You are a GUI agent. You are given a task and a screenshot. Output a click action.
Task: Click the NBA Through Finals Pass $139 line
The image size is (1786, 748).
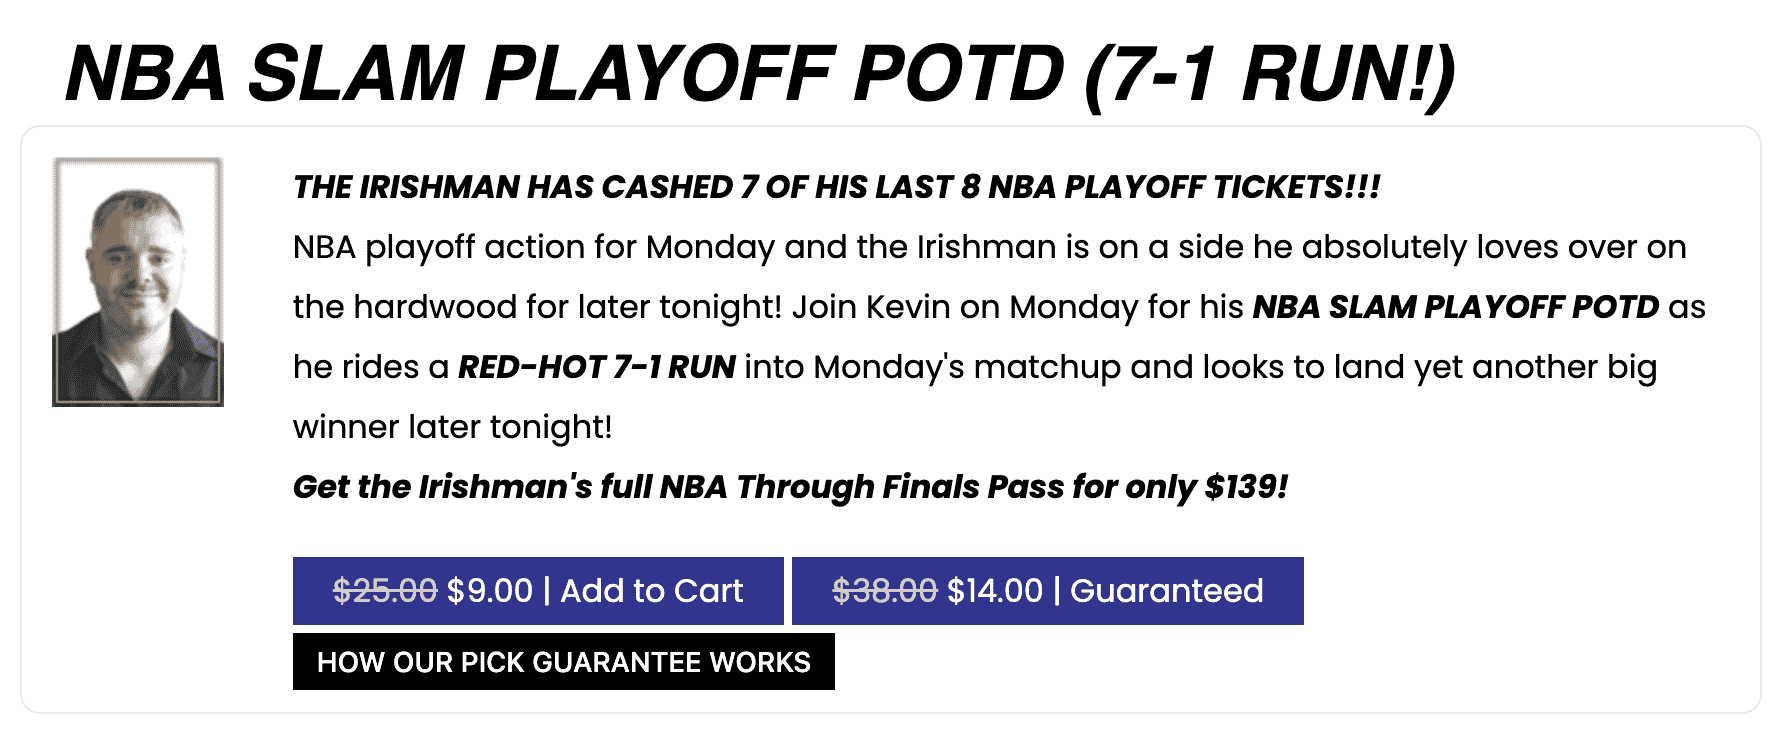[790, 487]
